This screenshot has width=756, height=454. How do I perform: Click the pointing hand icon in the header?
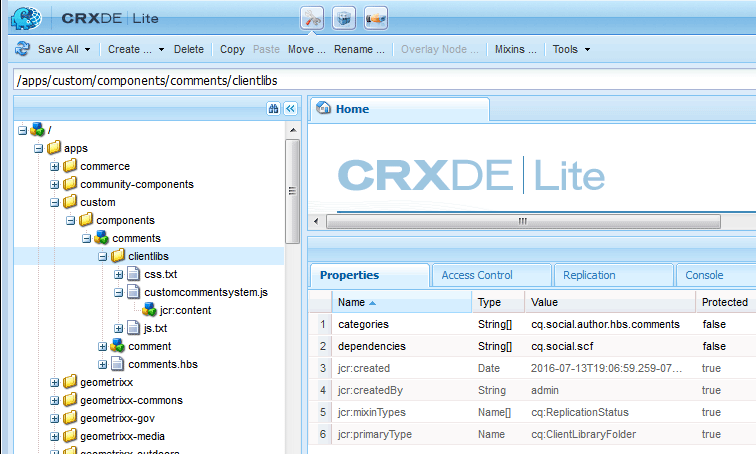tap(376, 19)
